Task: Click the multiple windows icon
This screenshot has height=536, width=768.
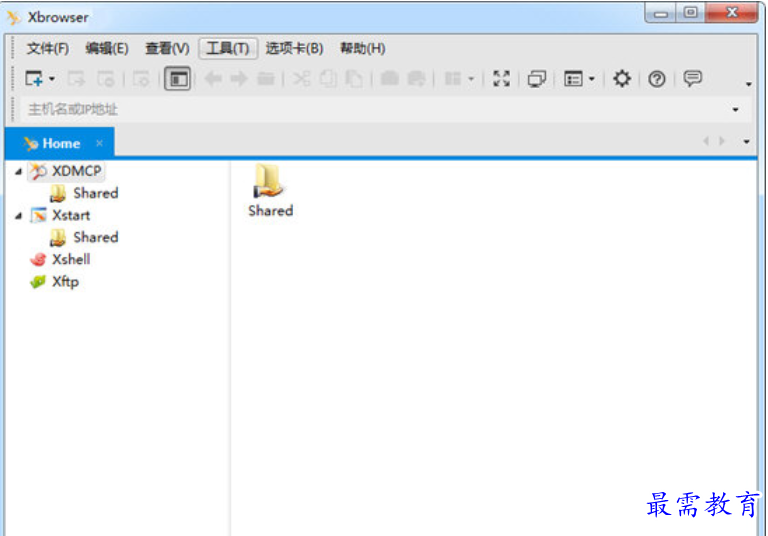Action: [536, 78]
